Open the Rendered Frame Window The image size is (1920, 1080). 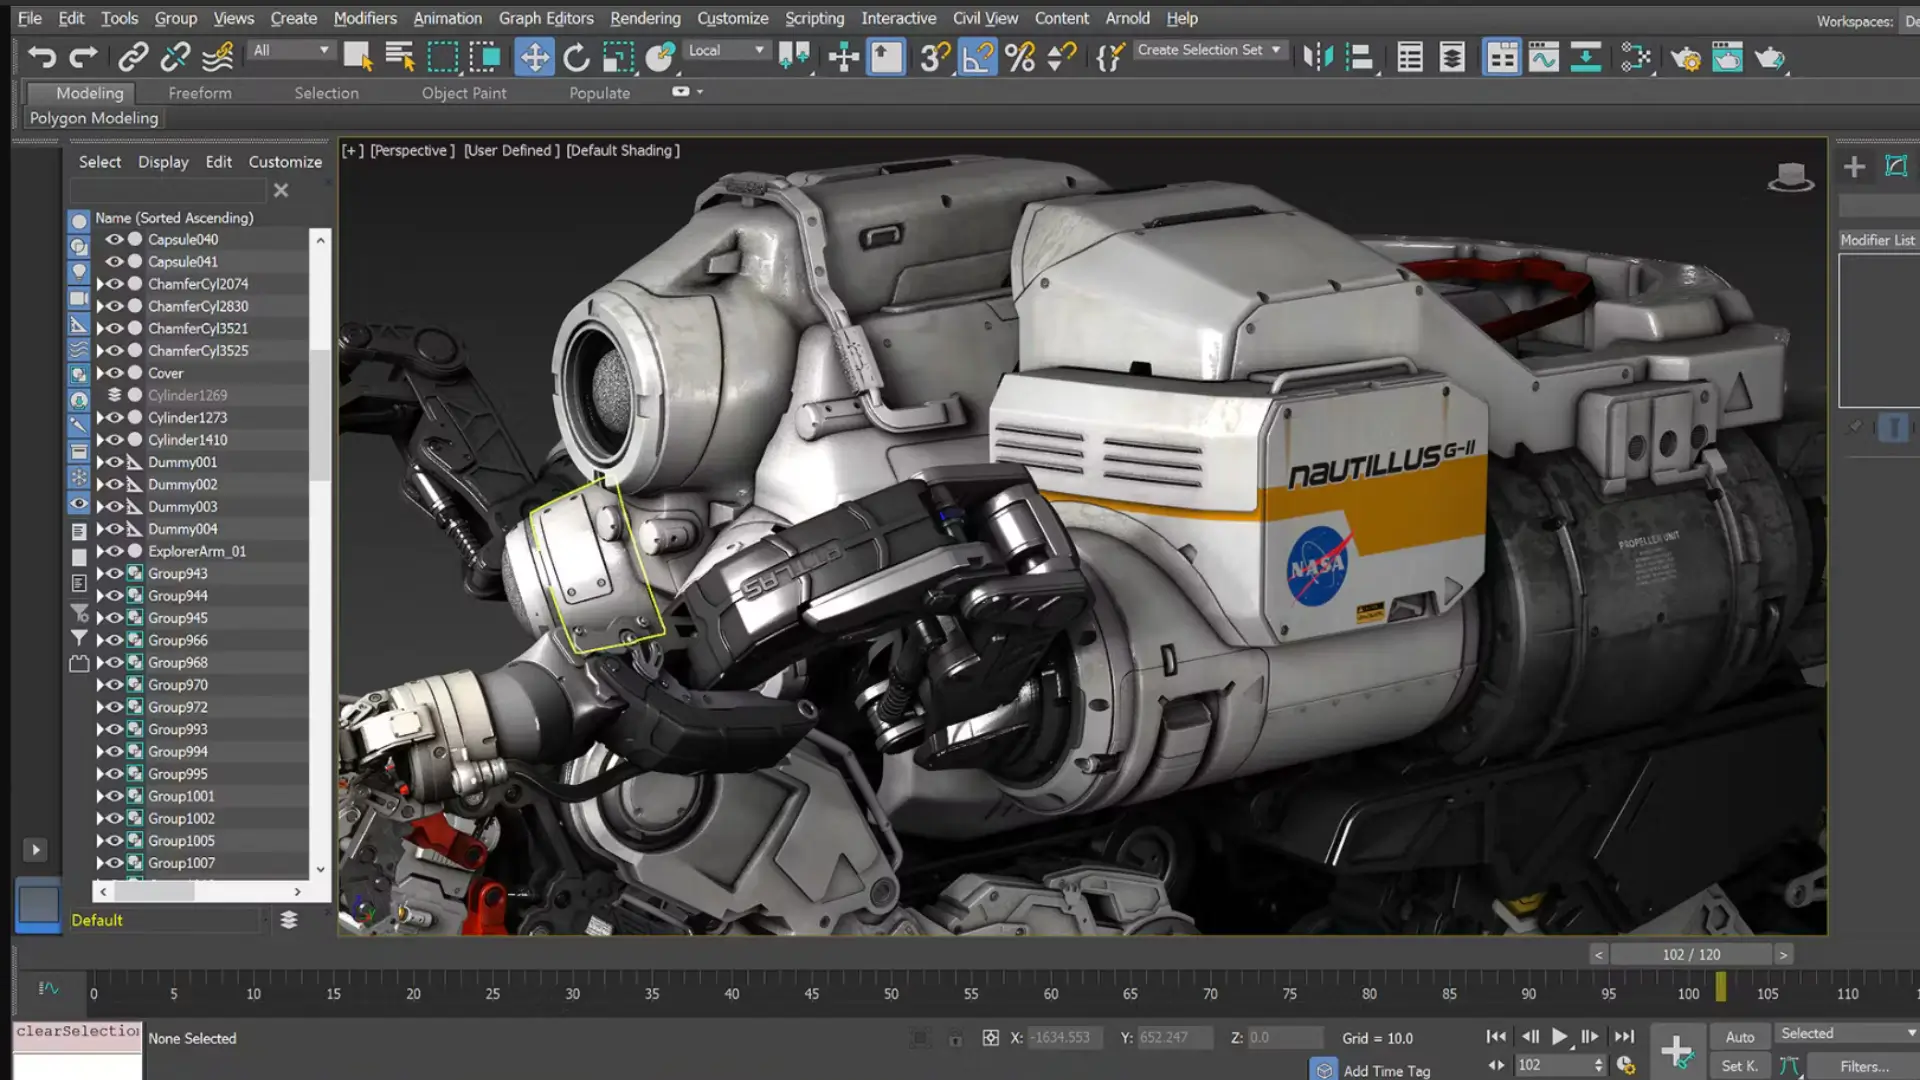click(1727, 57)
